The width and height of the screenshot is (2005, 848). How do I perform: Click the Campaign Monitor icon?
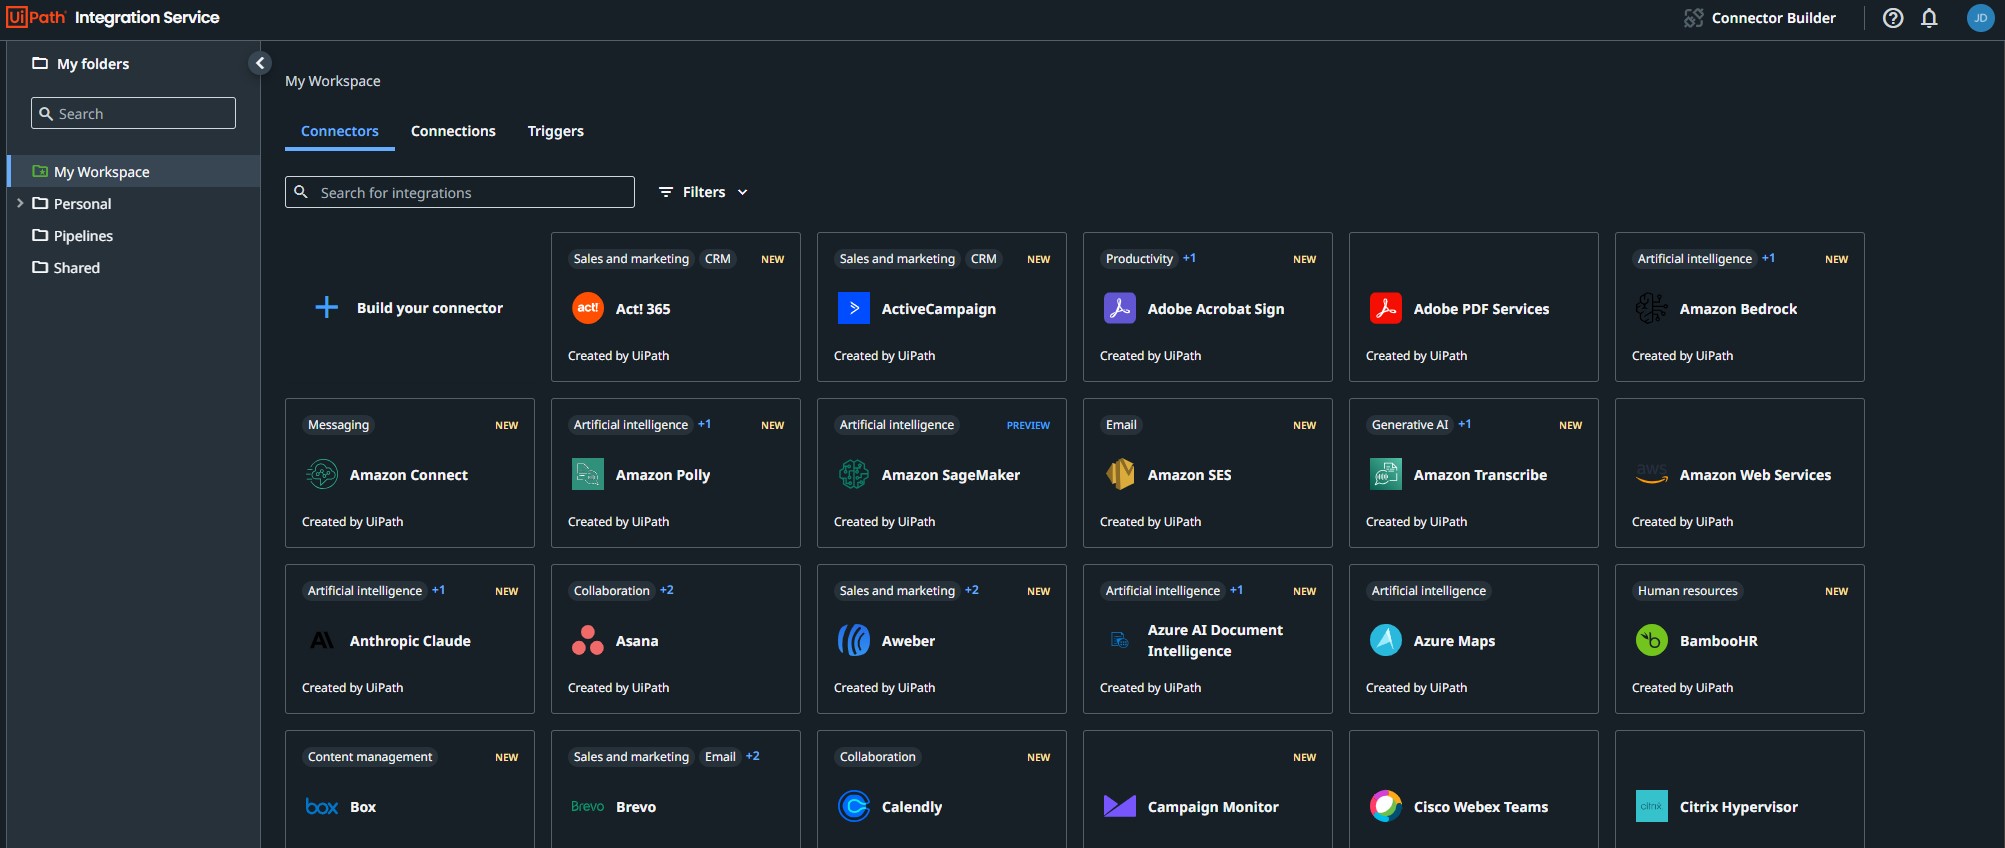click(x=1120, y=806)
